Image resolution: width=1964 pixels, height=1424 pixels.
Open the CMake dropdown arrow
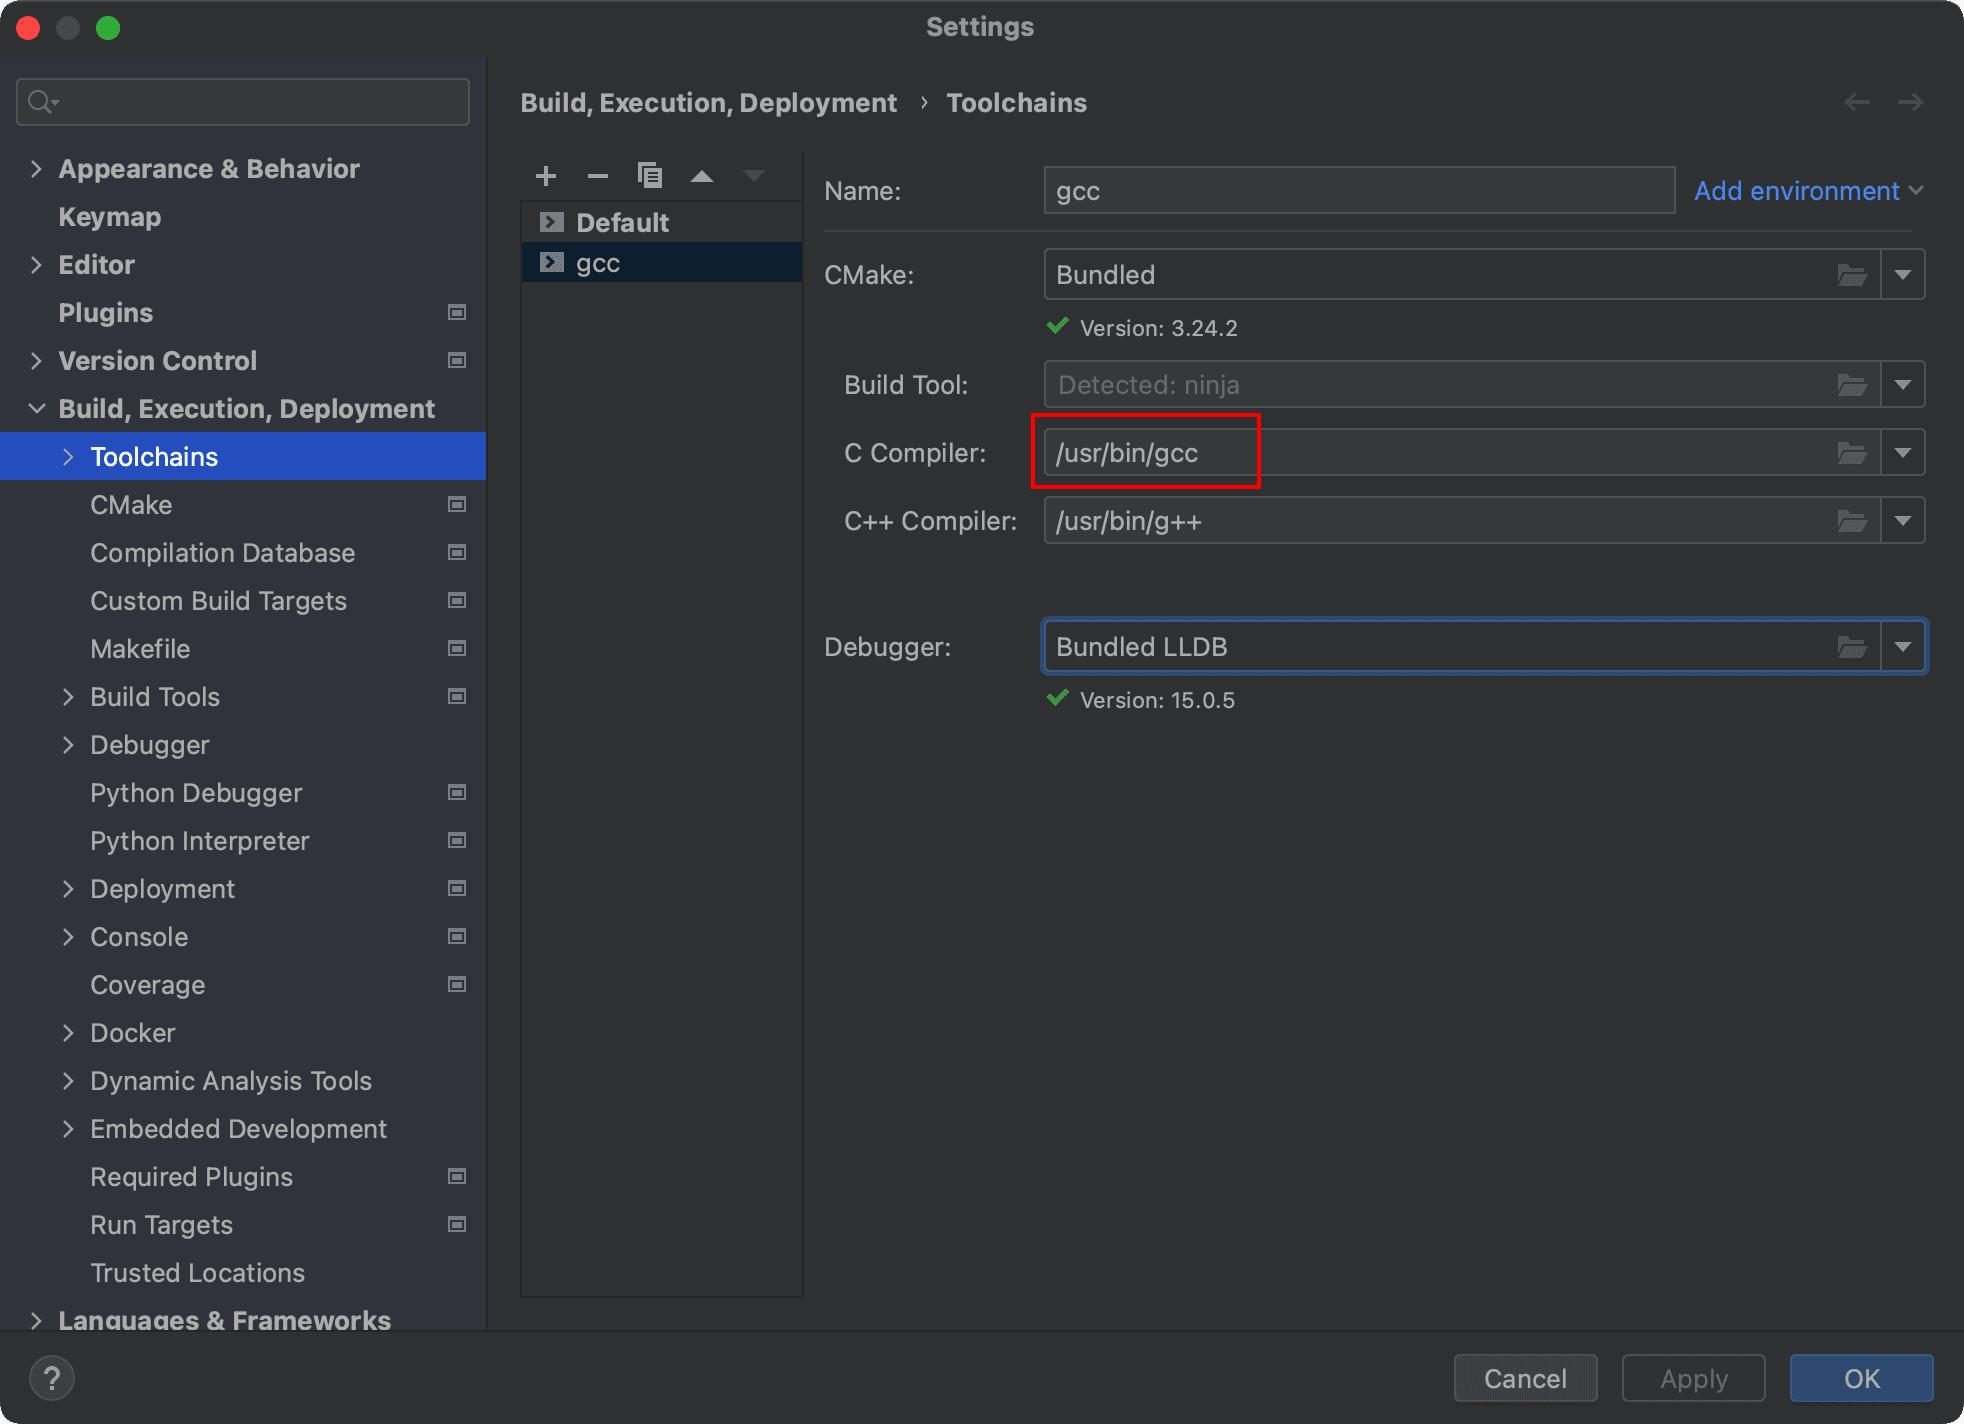tap(1903, 275)
